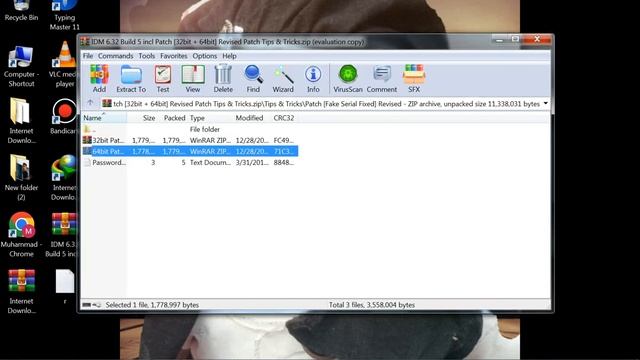Open the Wizard tool
This screenshot has width=640, height=360.
click(x=283, y=78)
